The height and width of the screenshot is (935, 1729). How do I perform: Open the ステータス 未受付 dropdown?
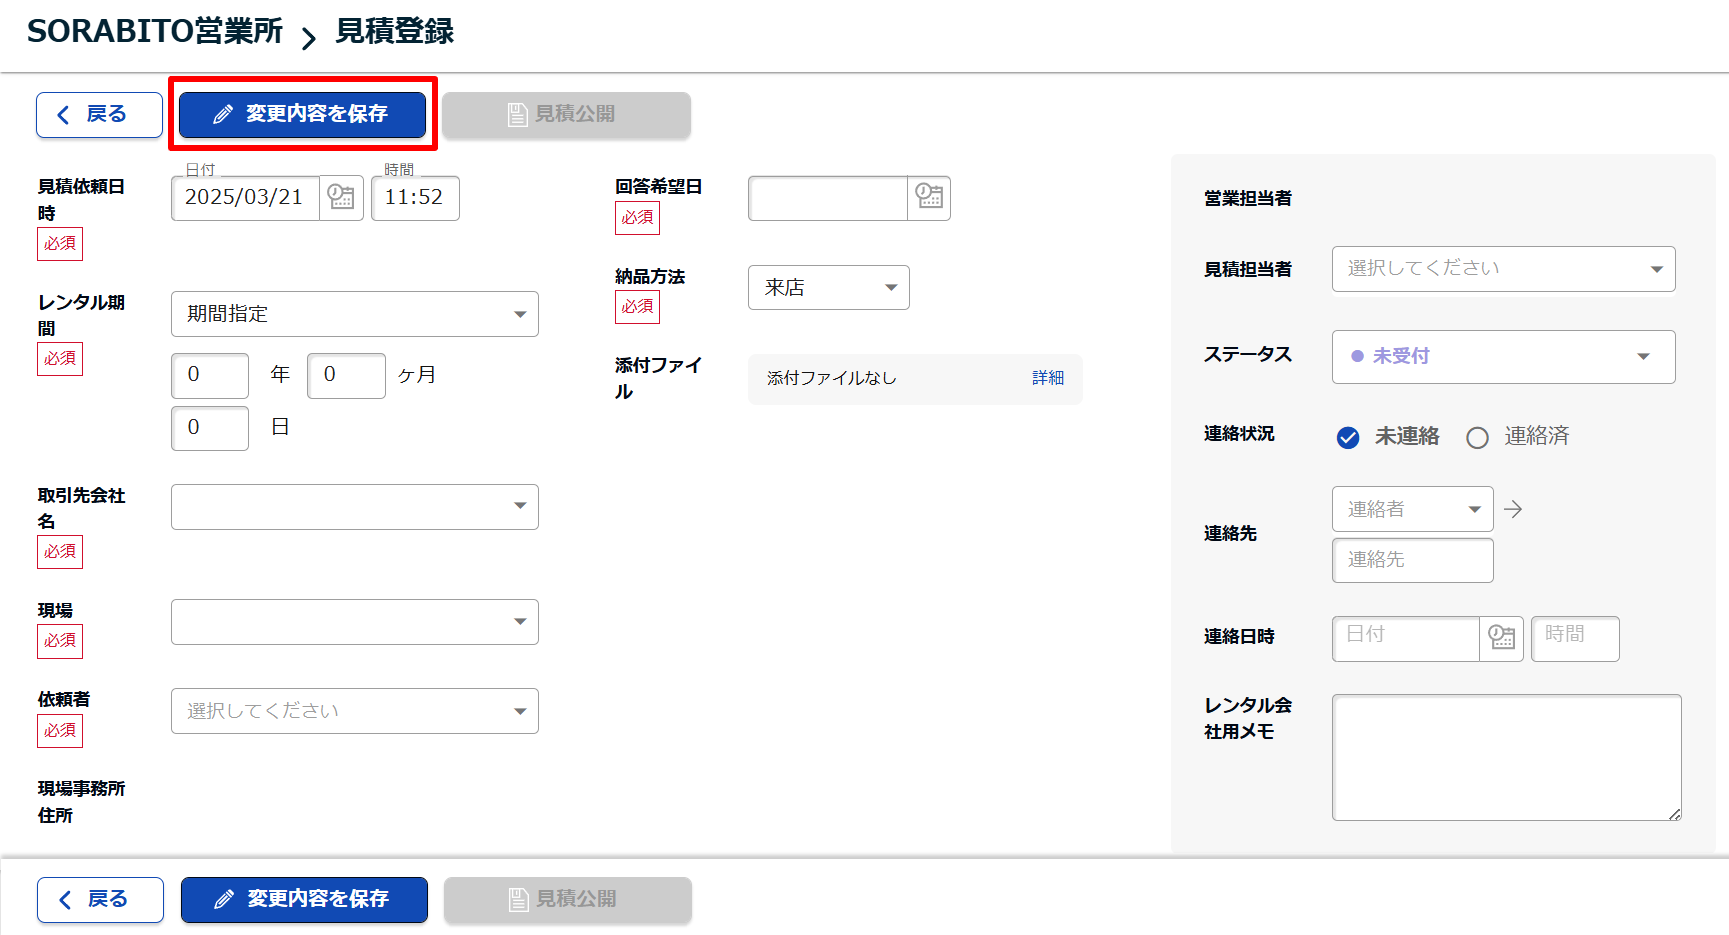click(x=1502, y=357)
